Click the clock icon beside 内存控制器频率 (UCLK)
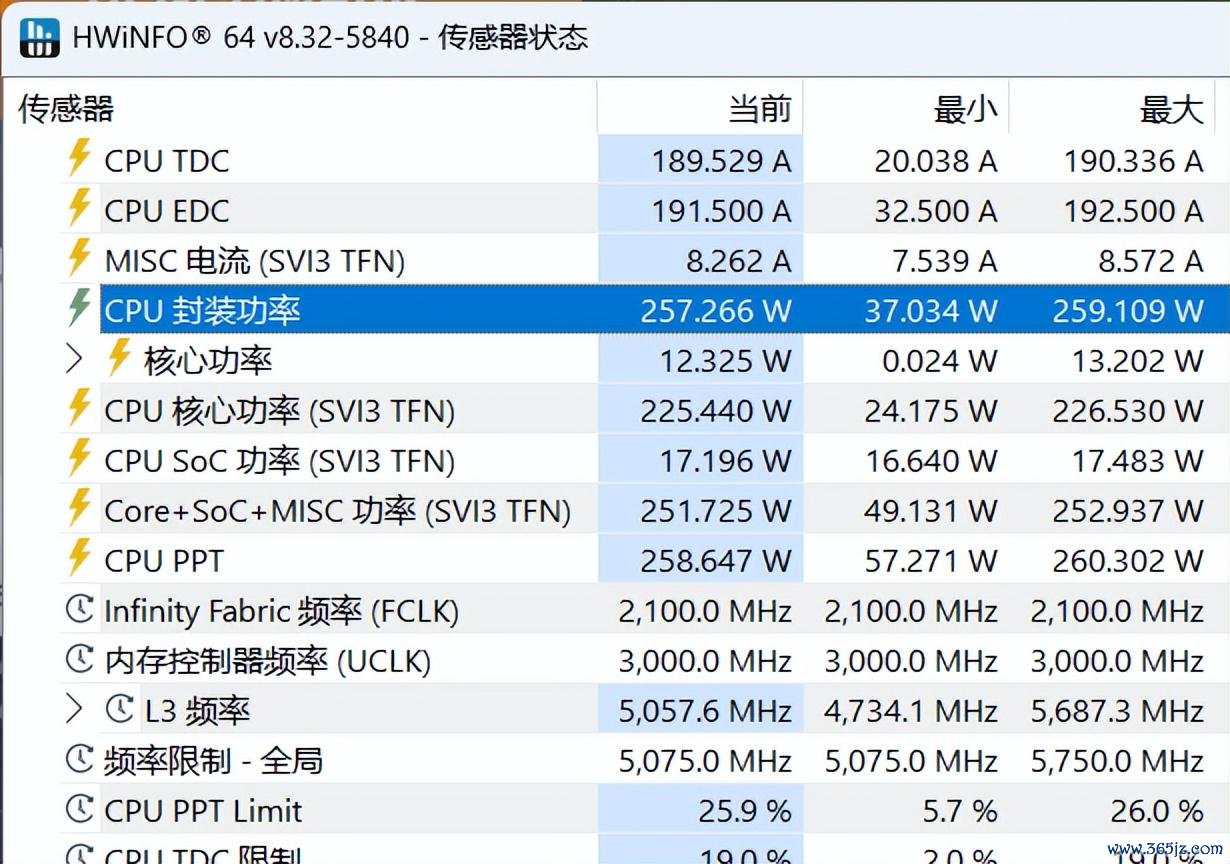This screenshot has height=864, width=1230. tap(79, 659)
